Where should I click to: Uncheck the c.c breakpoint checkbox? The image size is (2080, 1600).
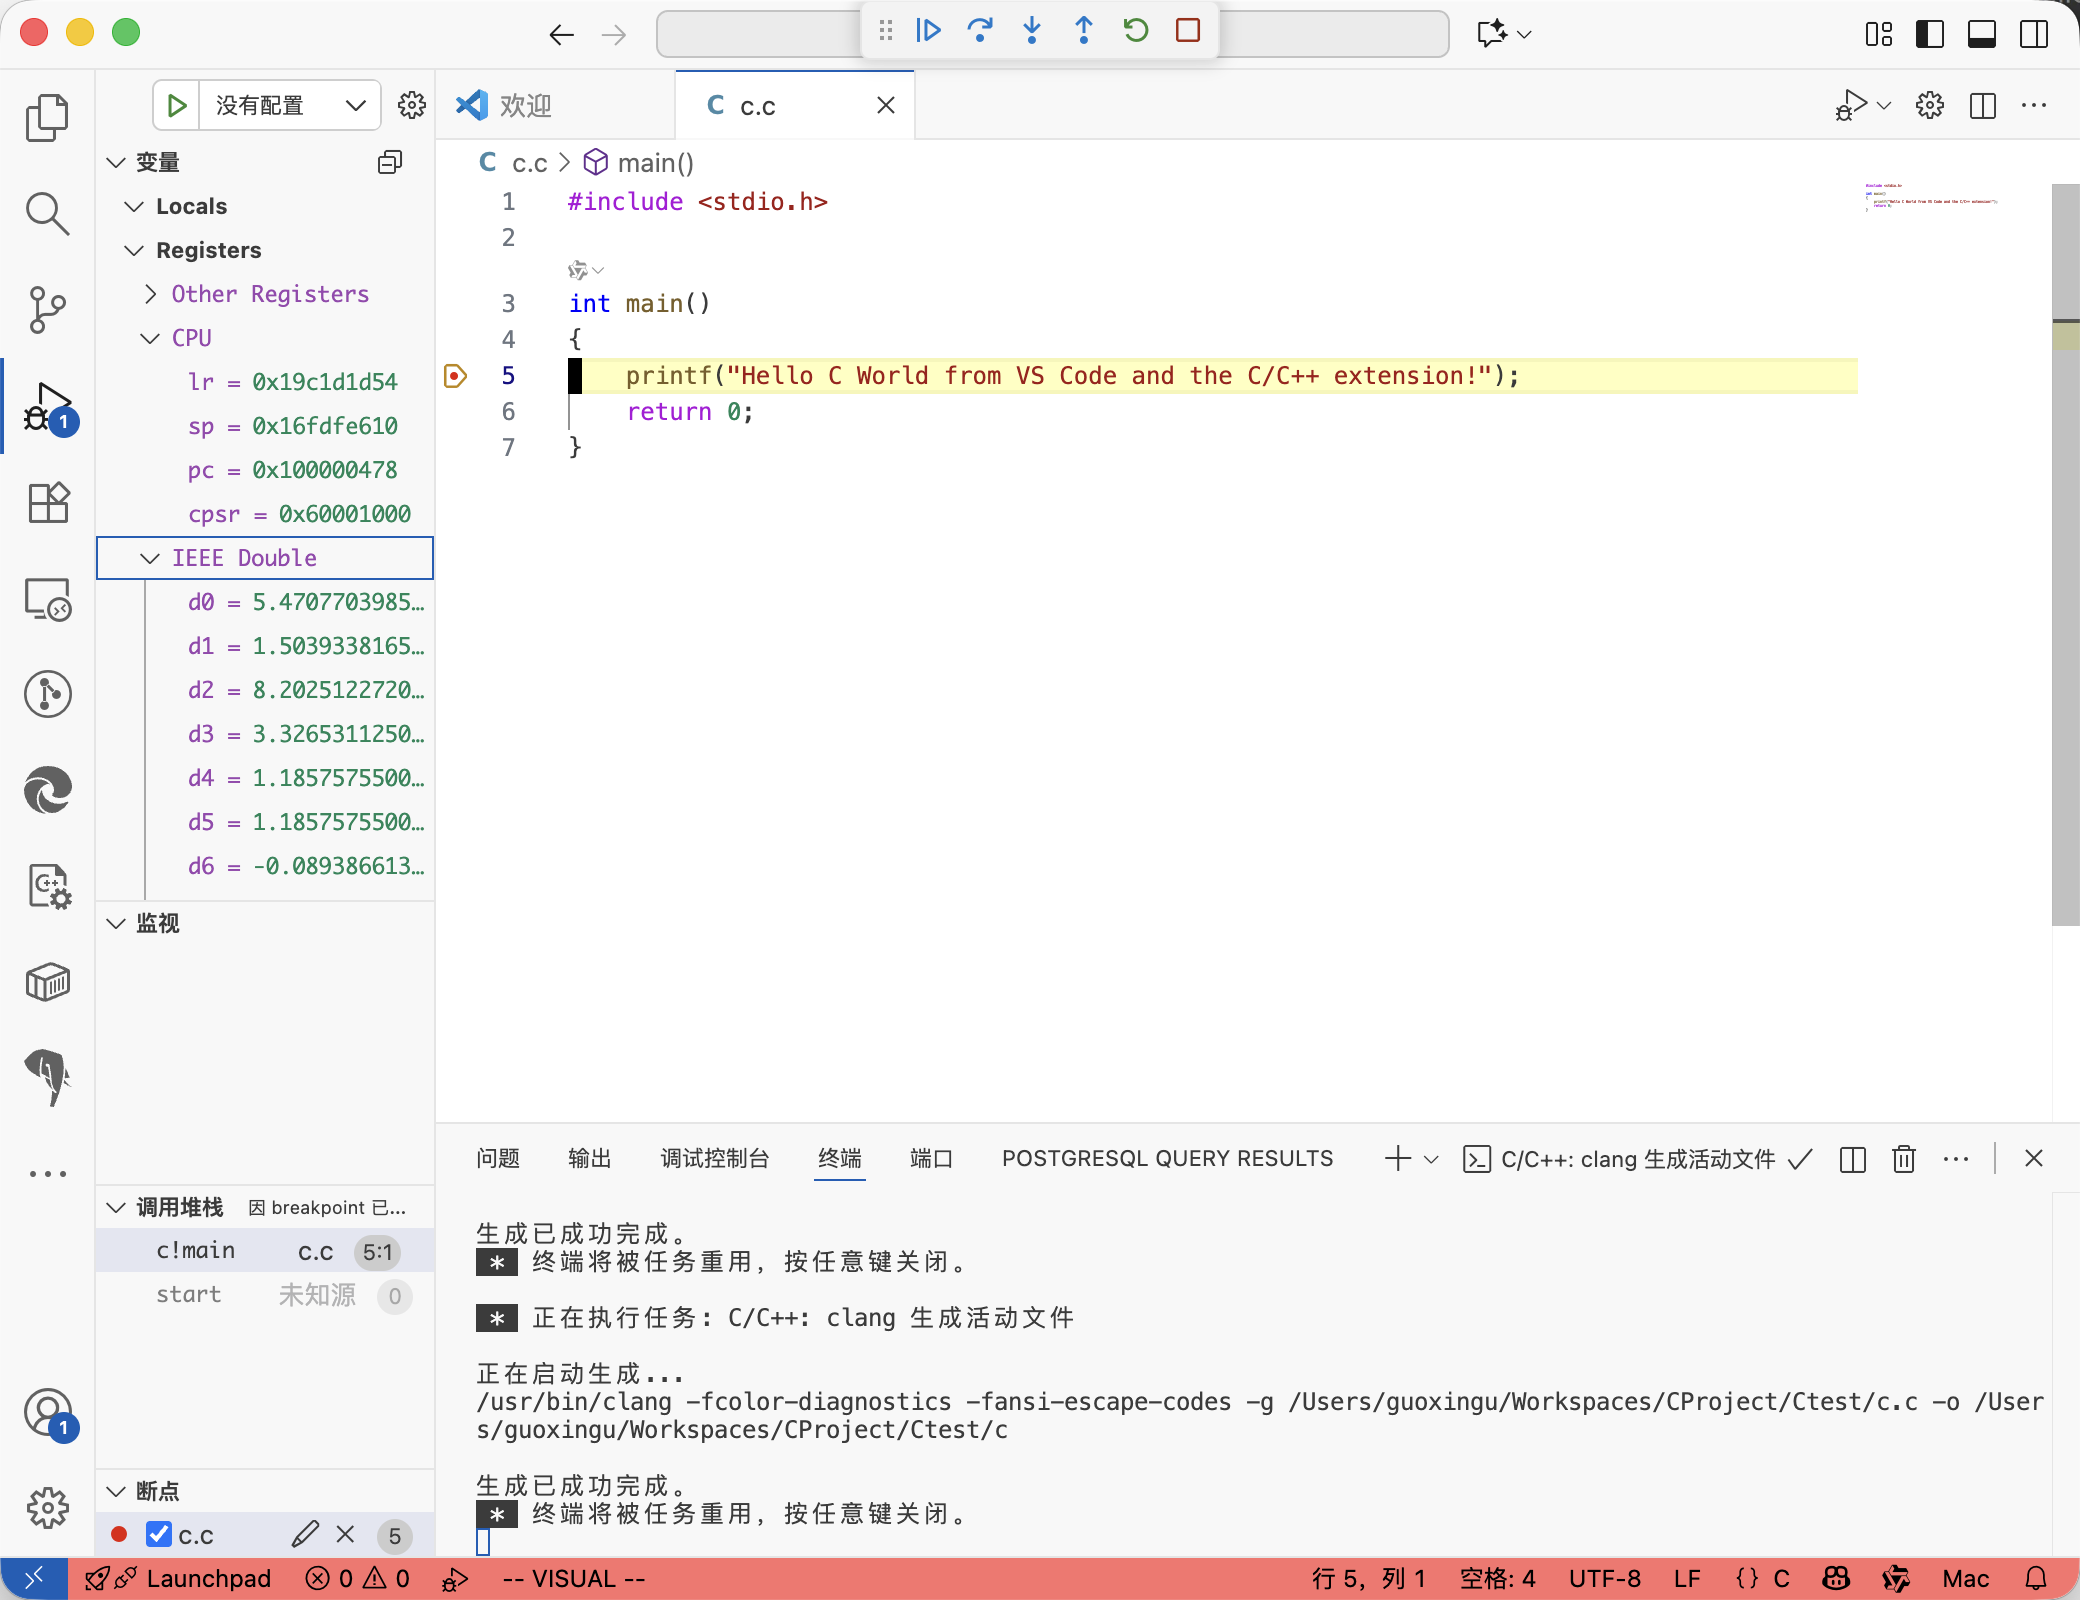(159, 1534)
